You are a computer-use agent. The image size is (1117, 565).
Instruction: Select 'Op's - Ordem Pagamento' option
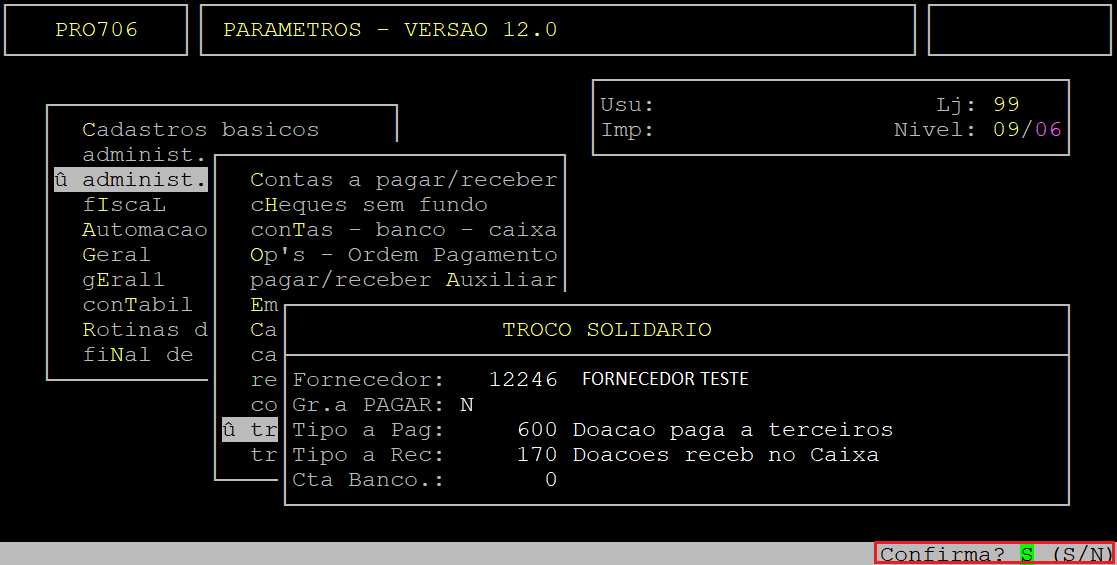coord(403,255)
